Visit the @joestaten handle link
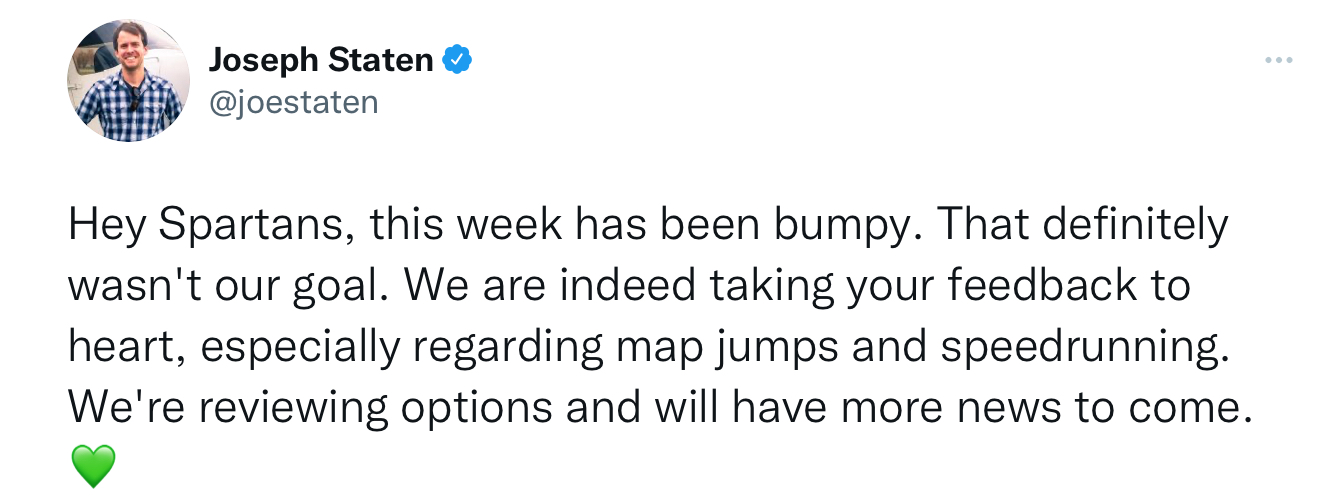 click(x=293, y=101)
